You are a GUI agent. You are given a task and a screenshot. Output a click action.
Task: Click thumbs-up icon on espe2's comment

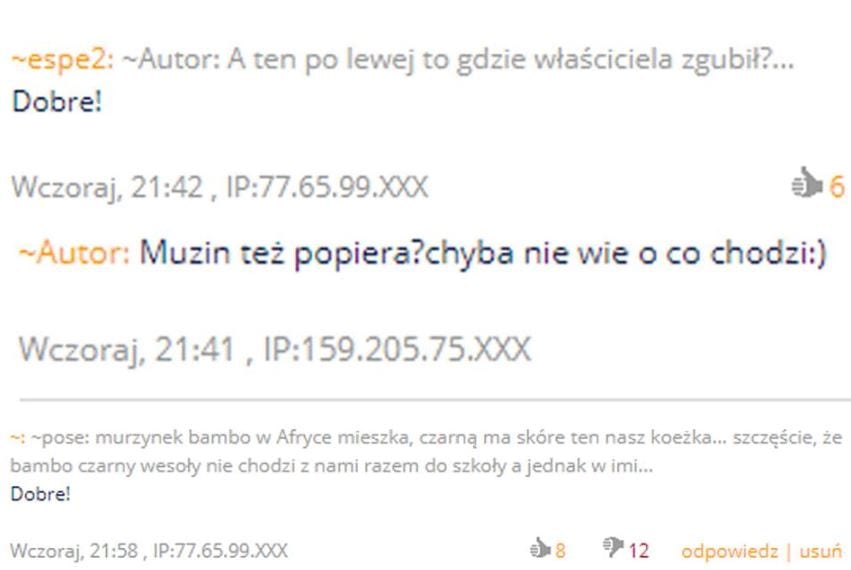pos(807,182)
